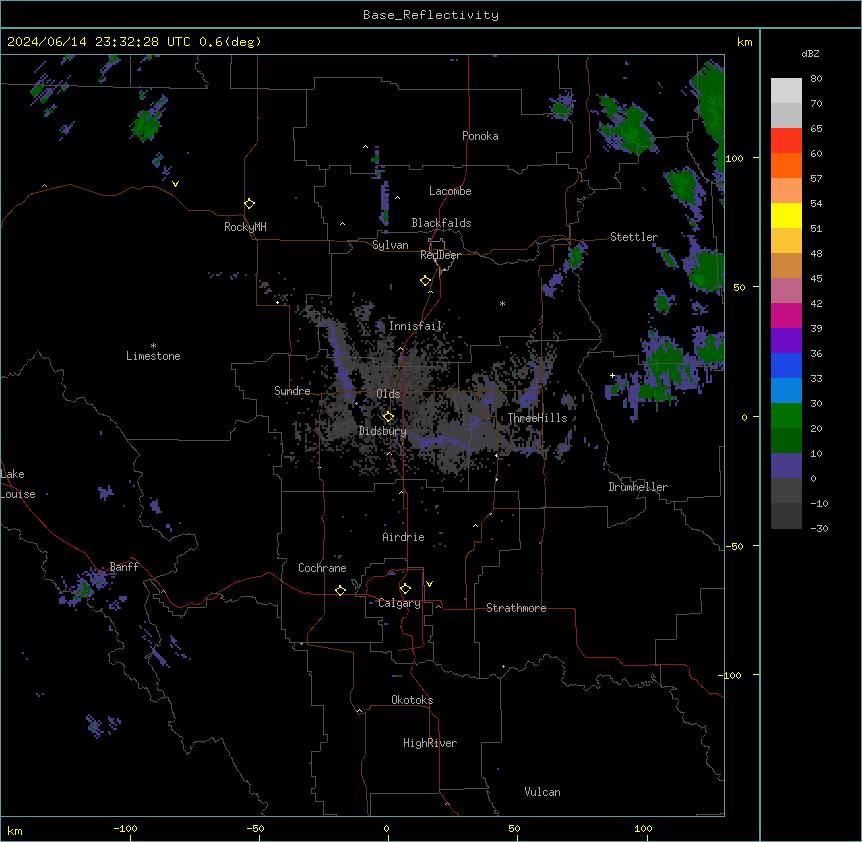Click the RockyMH label
This screenshot has height=842, width=862.
point(245,227)
